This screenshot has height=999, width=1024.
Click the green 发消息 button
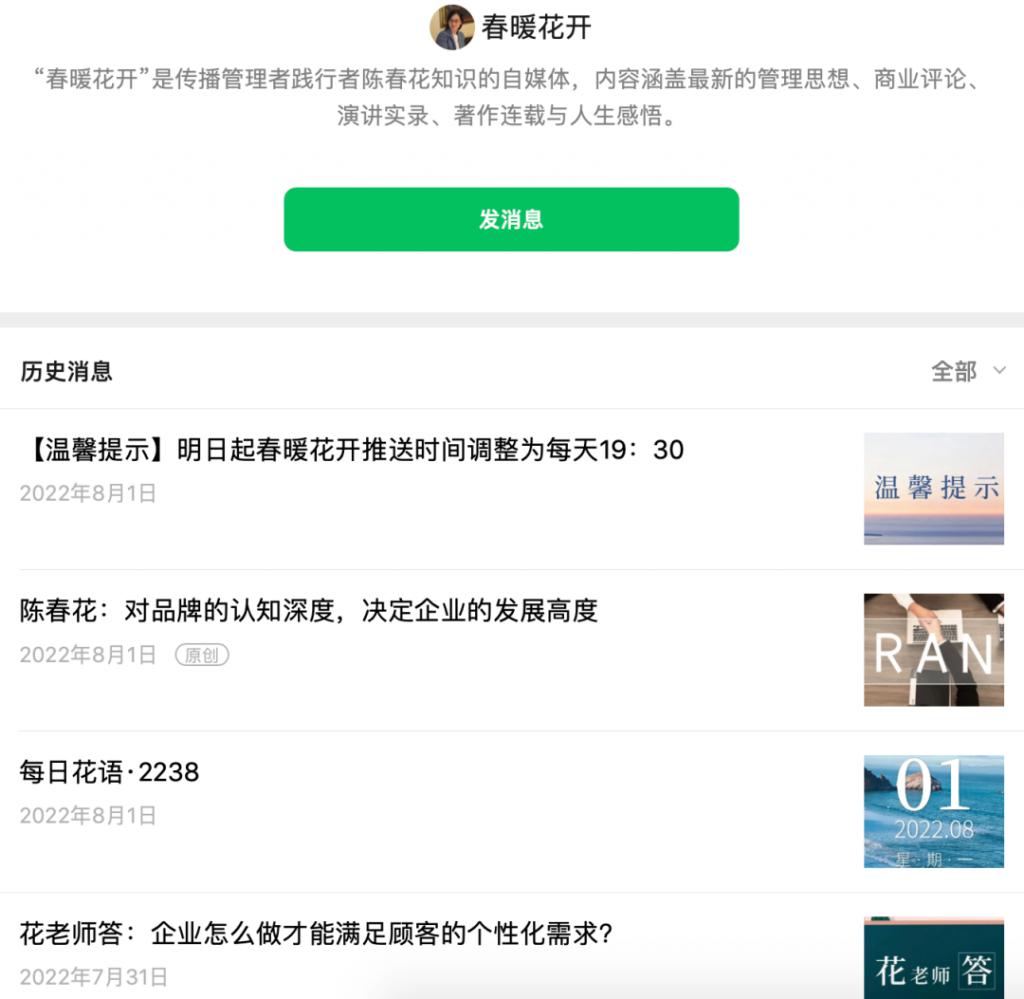511,219
